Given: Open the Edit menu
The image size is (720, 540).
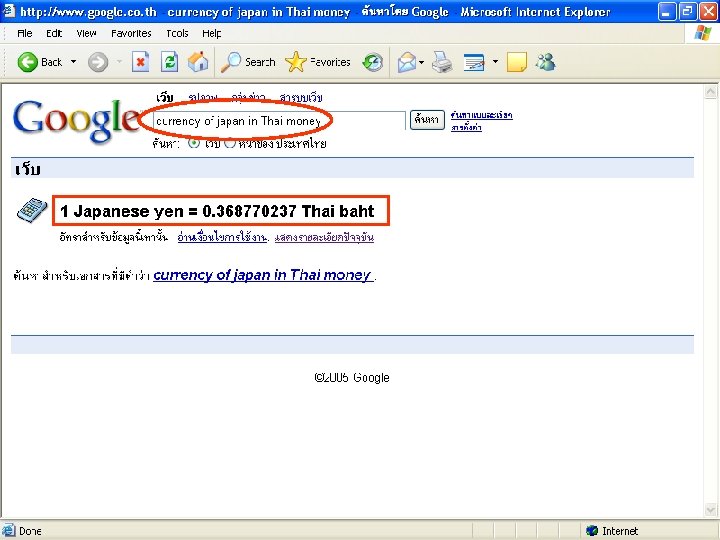Looking at the screenshot, I should tap(54, 34).
